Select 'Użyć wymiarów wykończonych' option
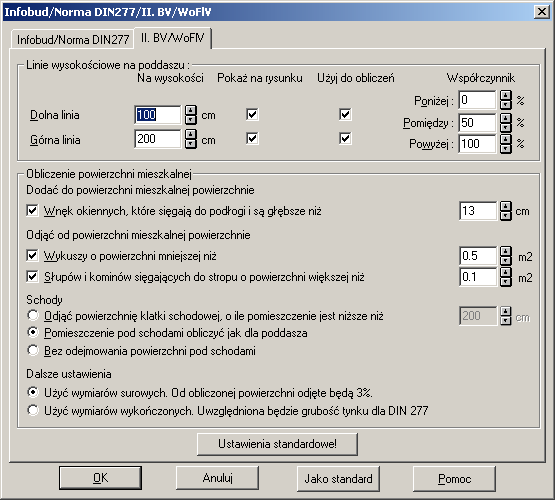The width and height of the screenshot is (555, 500). pyautogui.click(x=33, y=410)
